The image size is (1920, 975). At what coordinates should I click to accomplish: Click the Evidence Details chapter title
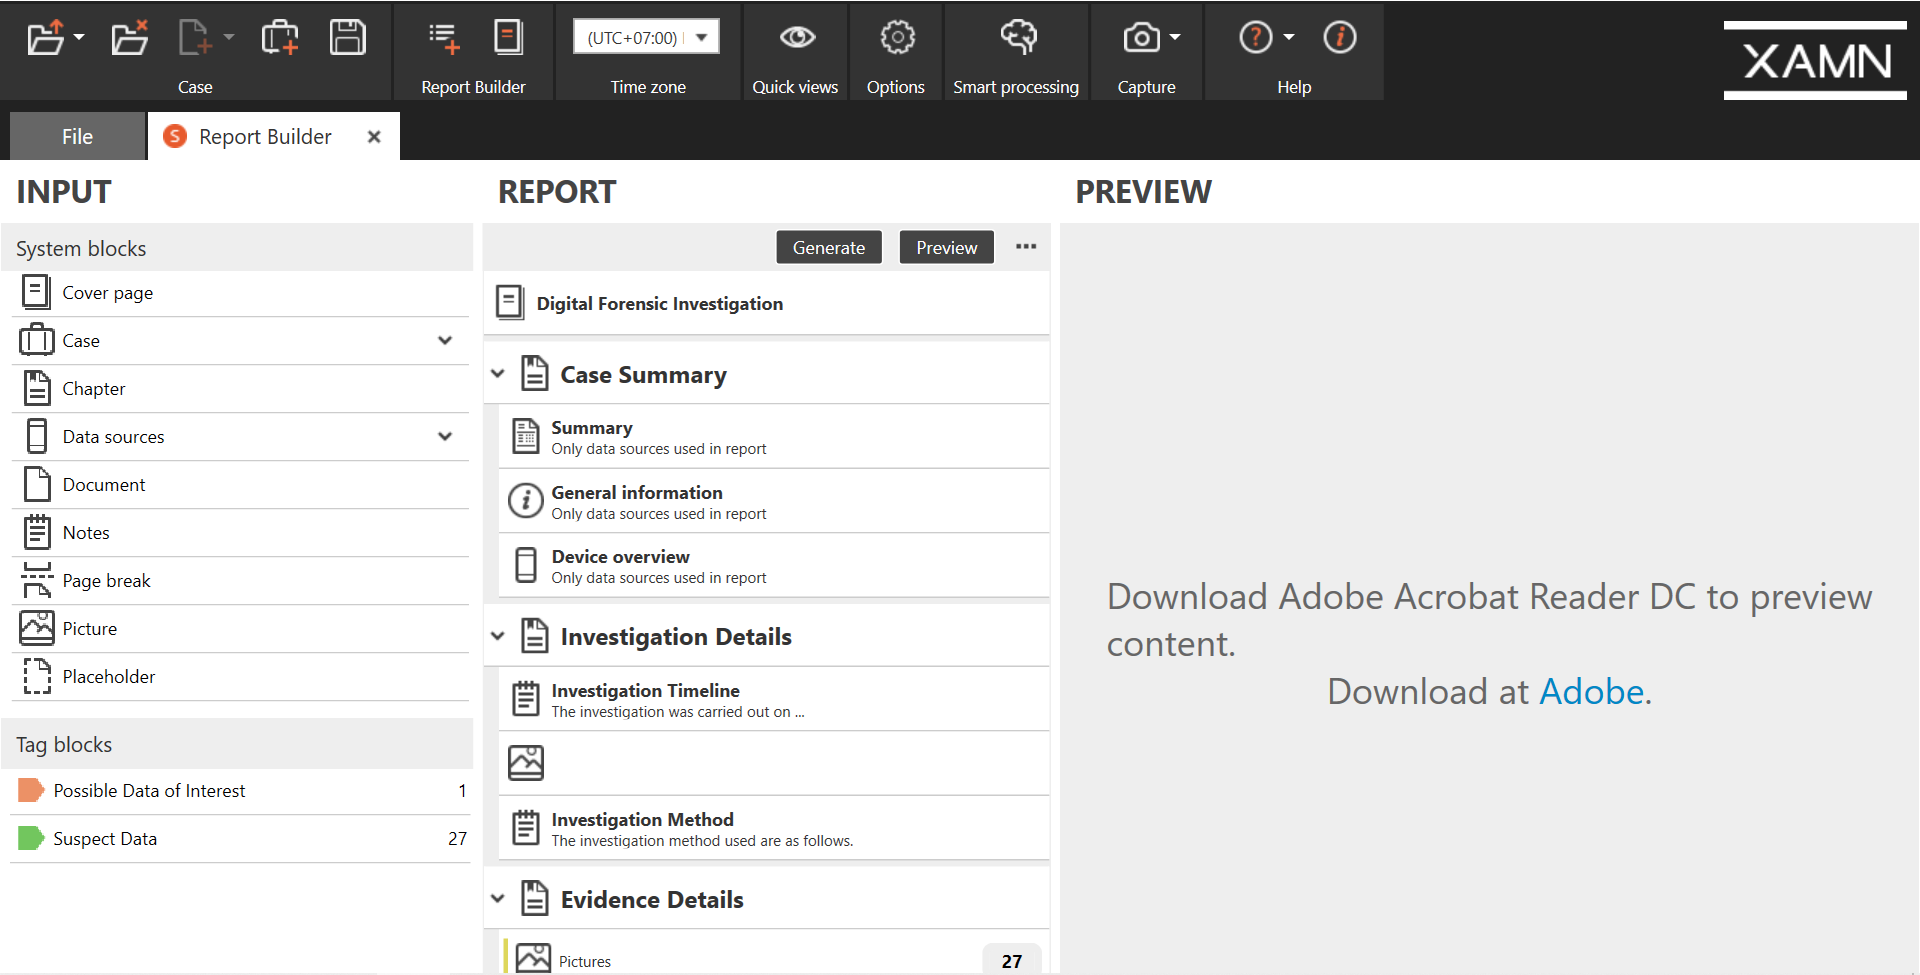[x=652, y=900]
